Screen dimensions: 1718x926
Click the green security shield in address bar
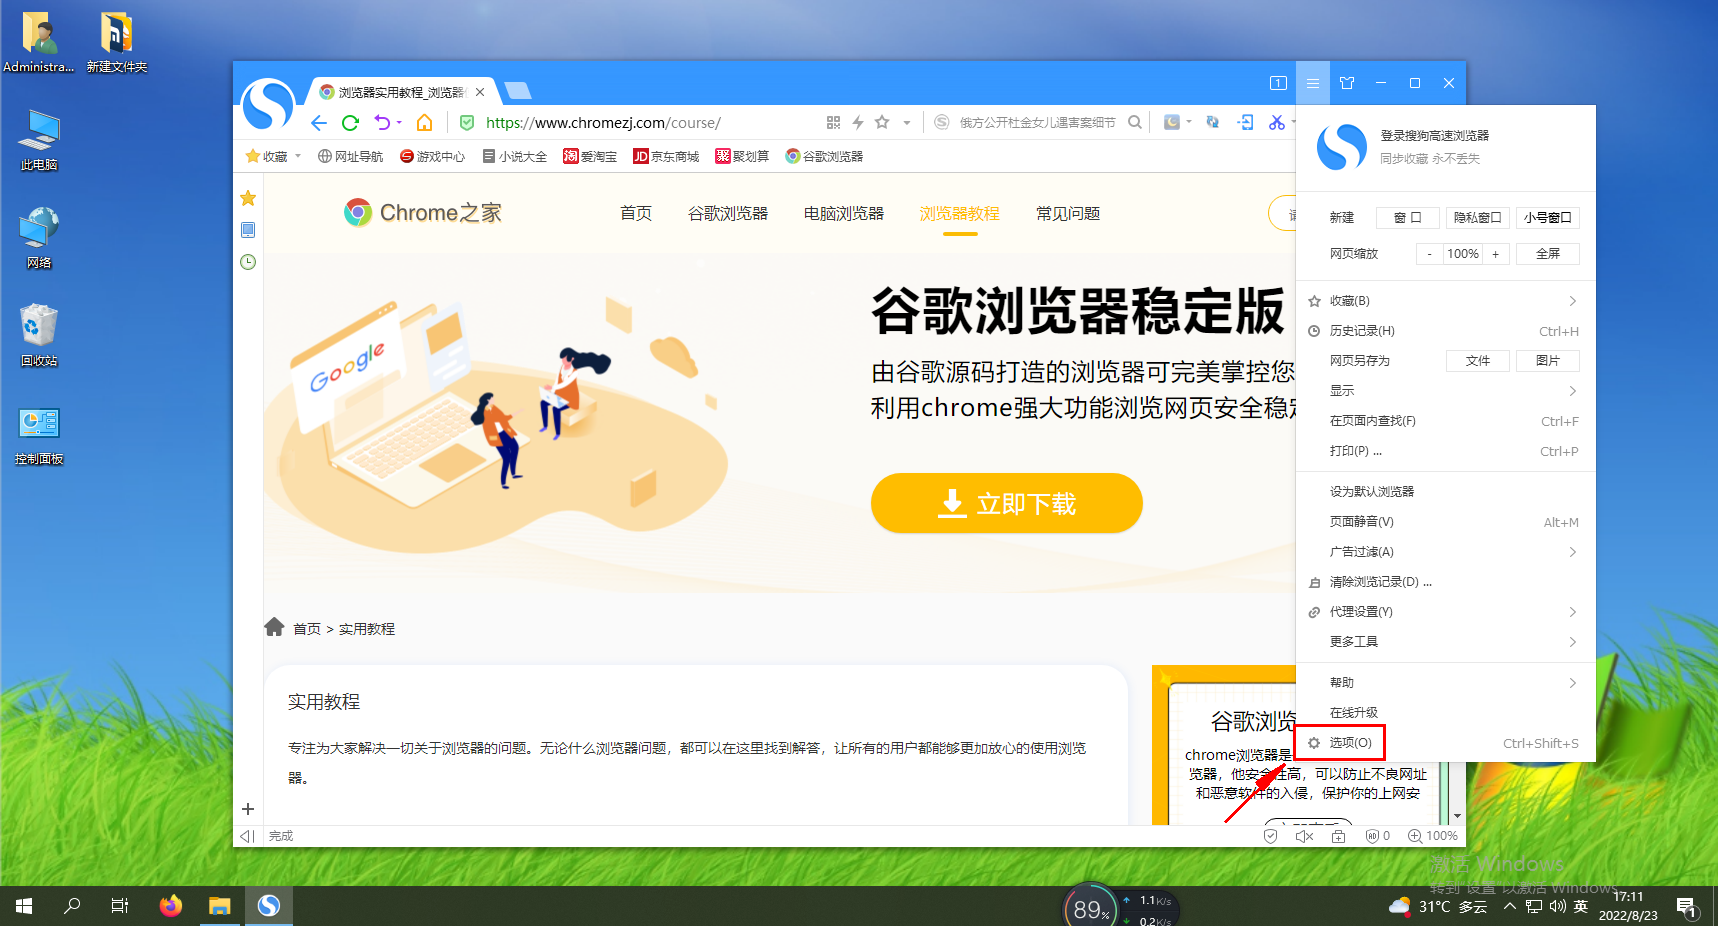click(466, 123)
